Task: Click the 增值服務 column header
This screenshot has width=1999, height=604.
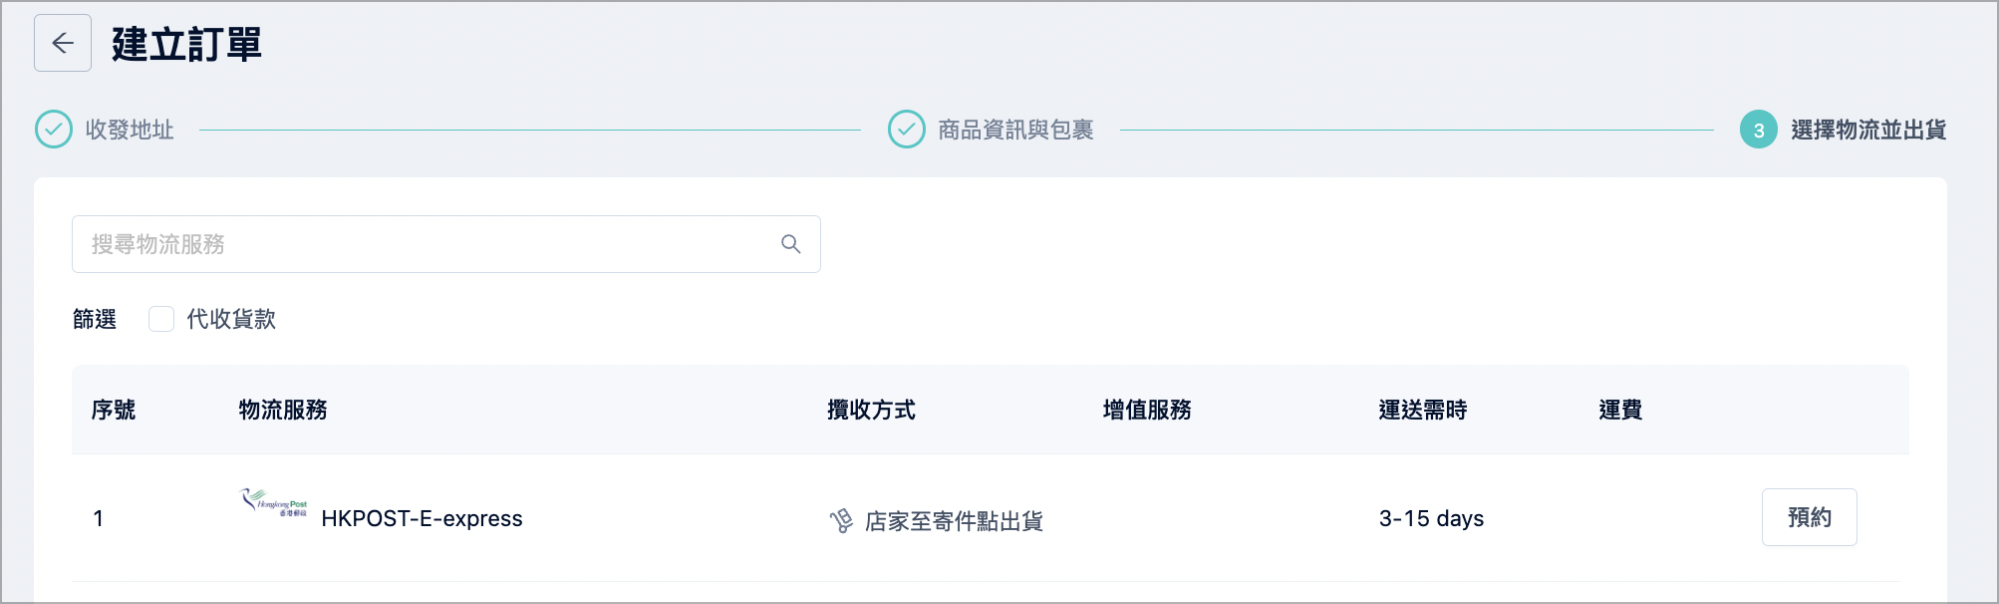Action: click(1147, 410)
